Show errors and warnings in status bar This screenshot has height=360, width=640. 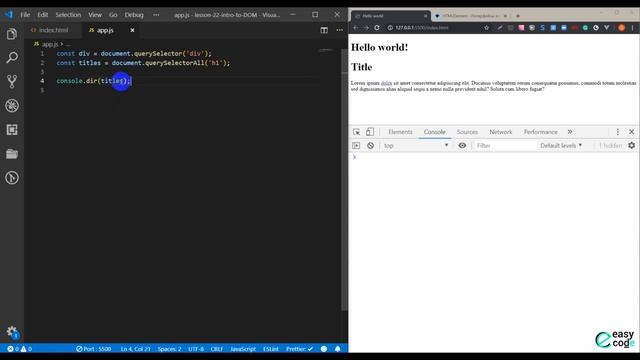20,349
